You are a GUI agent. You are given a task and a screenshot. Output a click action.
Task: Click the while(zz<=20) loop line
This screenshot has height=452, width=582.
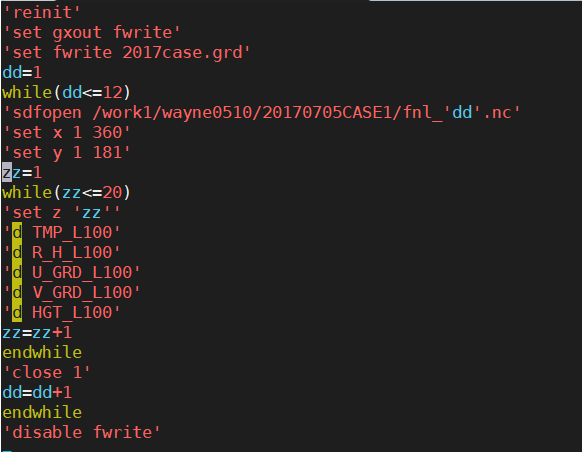click(66, 193)
